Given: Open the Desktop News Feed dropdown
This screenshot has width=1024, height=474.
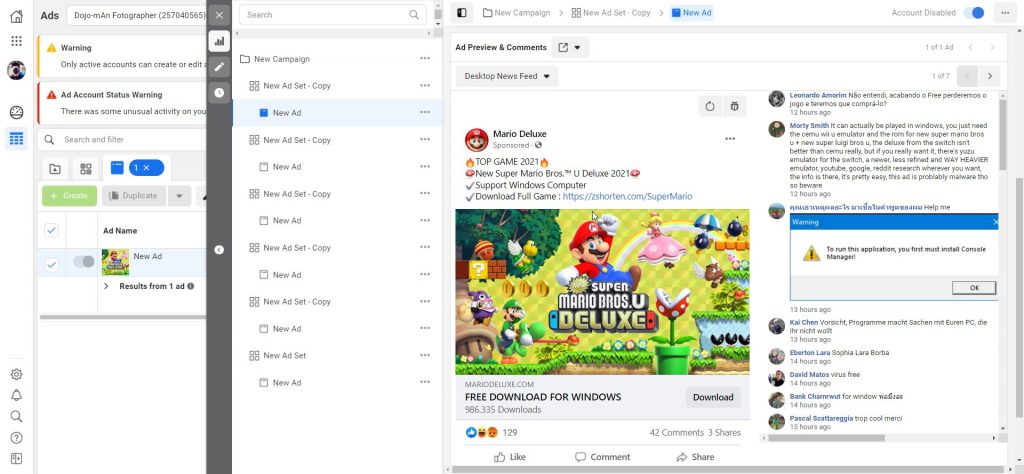Looking at the screenshot, I should 507,76.
